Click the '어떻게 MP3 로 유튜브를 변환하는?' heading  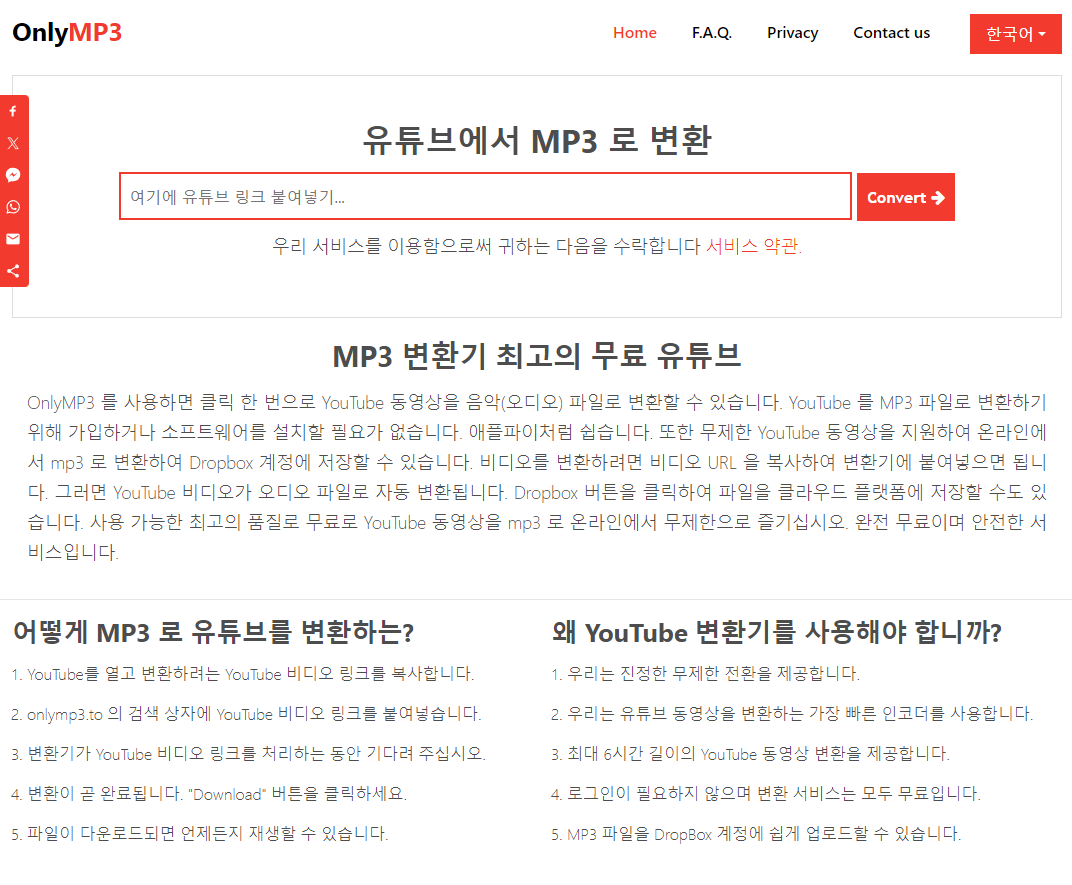[213, 632]
